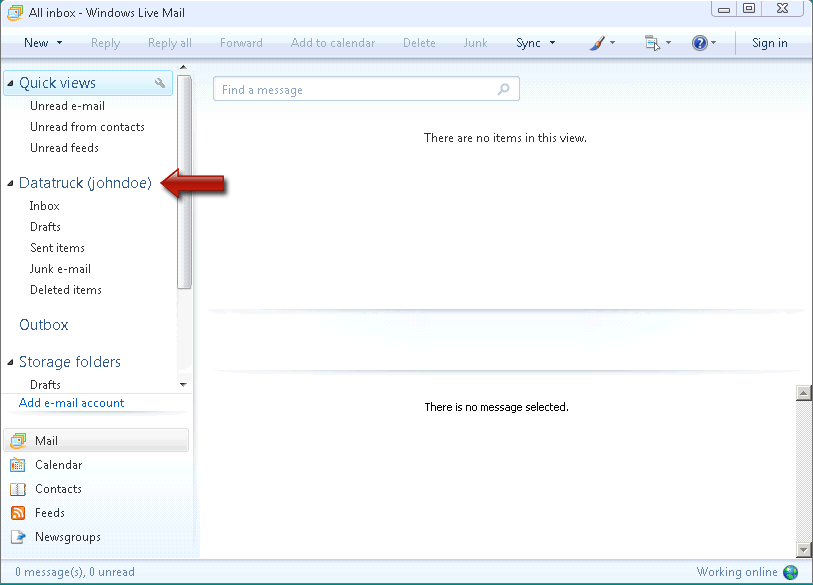
Task: Open Drafts under Datatruck (johndoe)
Action: (45, 227)
